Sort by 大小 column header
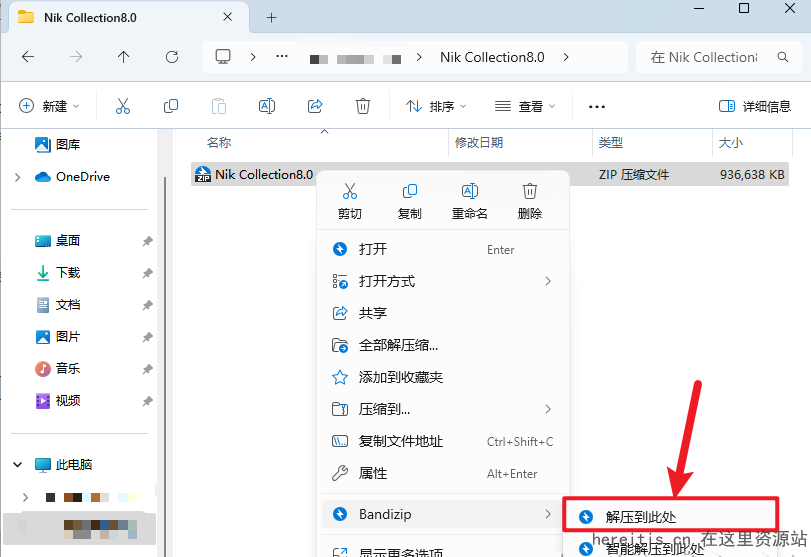 coord(730,142)
